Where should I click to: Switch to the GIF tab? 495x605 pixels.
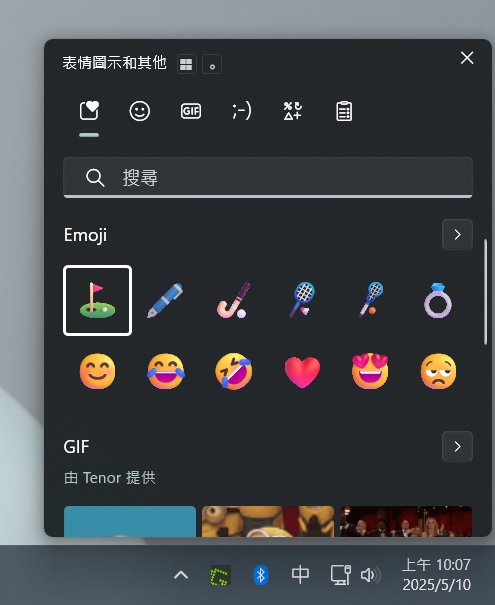191,111
